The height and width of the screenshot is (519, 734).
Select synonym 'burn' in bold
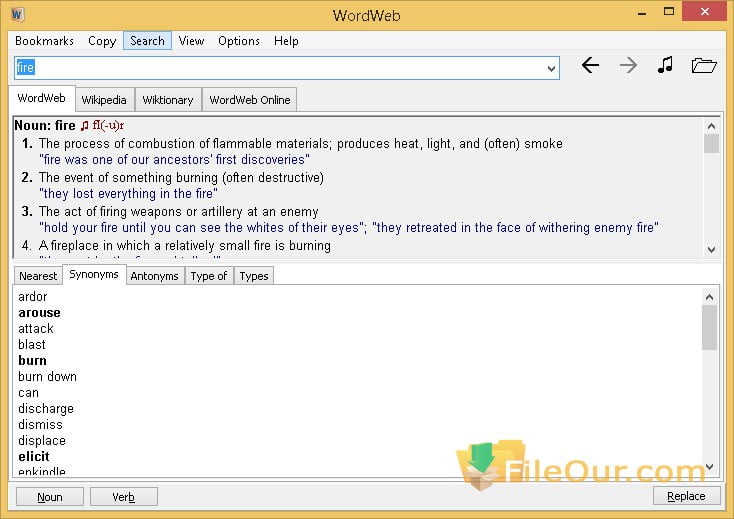point(32,360)
